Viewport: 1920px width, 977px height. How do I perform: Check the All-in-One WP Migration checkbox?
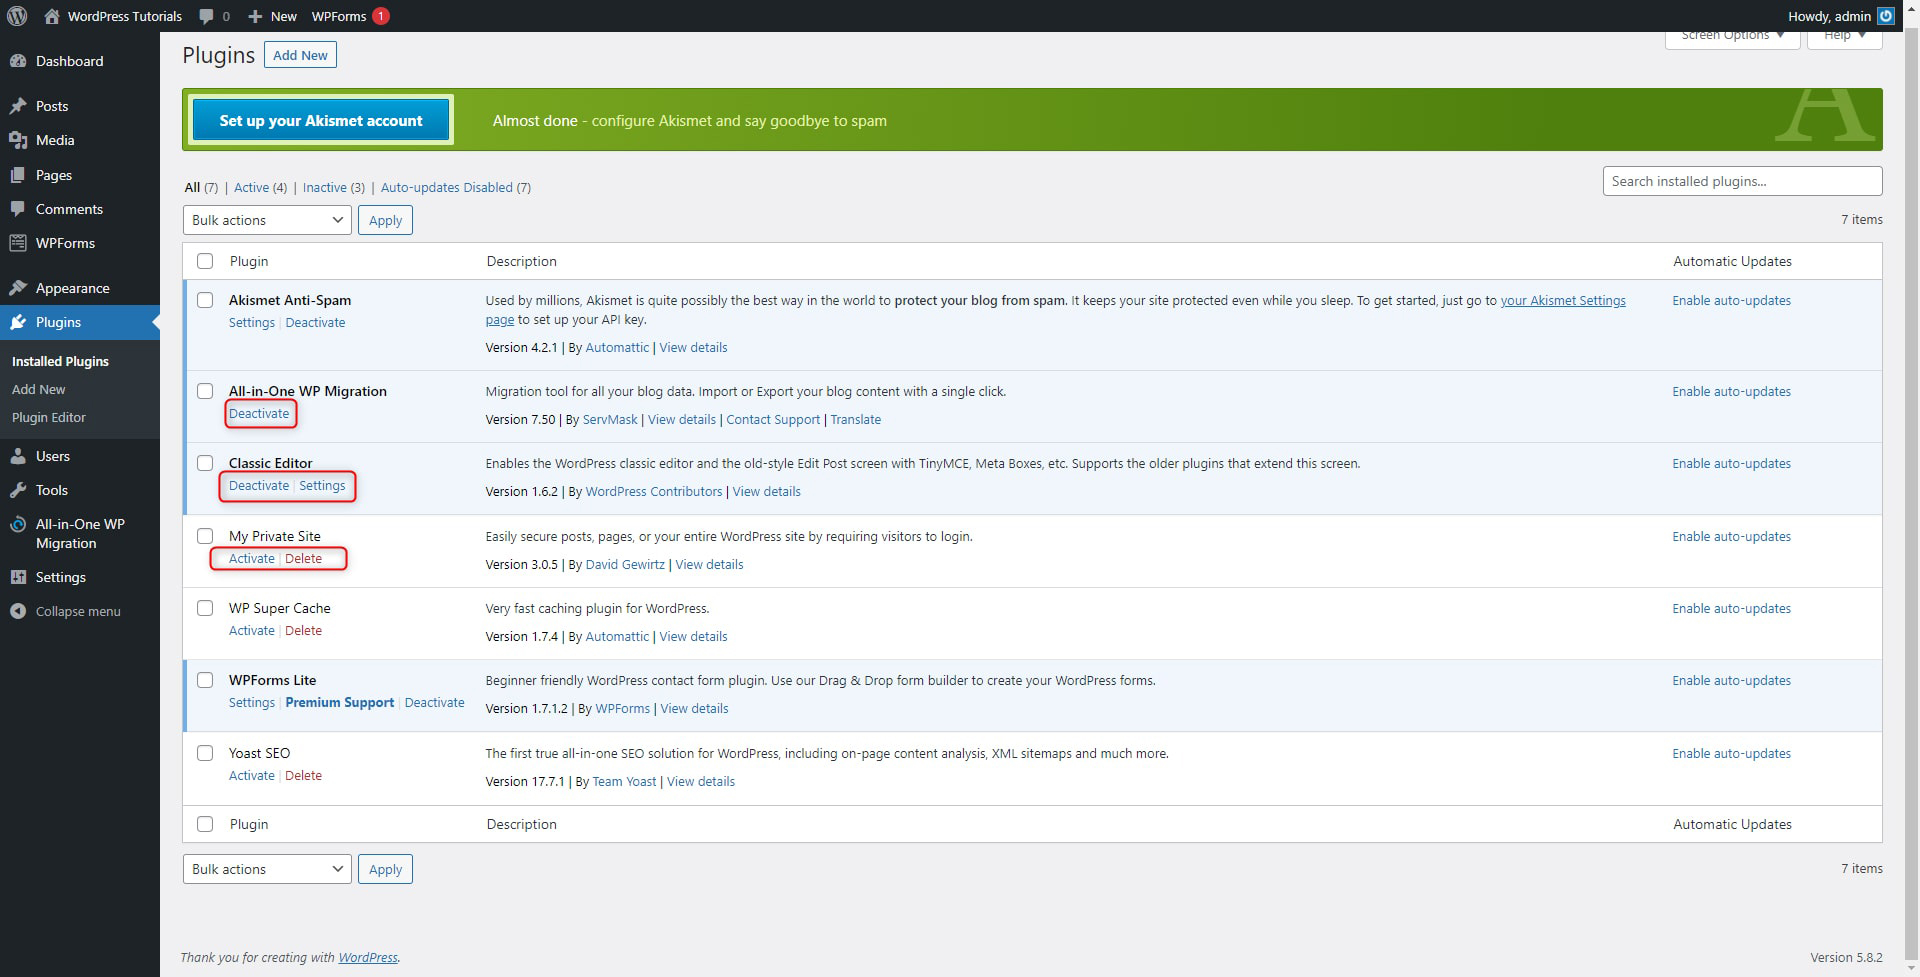click(x=205, y=391)
